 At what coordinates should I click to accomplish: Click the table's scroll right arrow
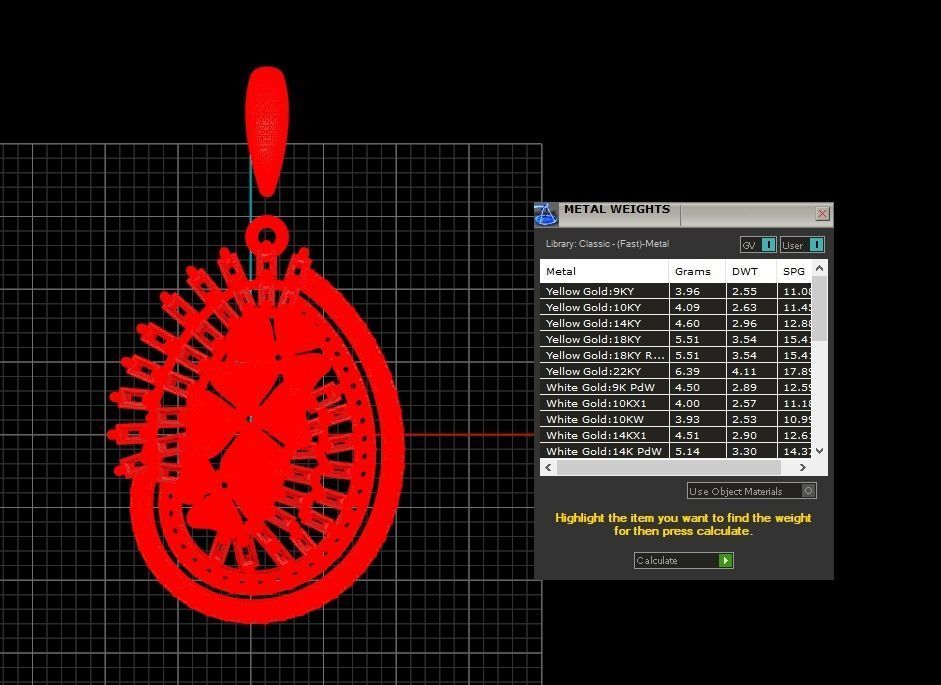point(803,467)
